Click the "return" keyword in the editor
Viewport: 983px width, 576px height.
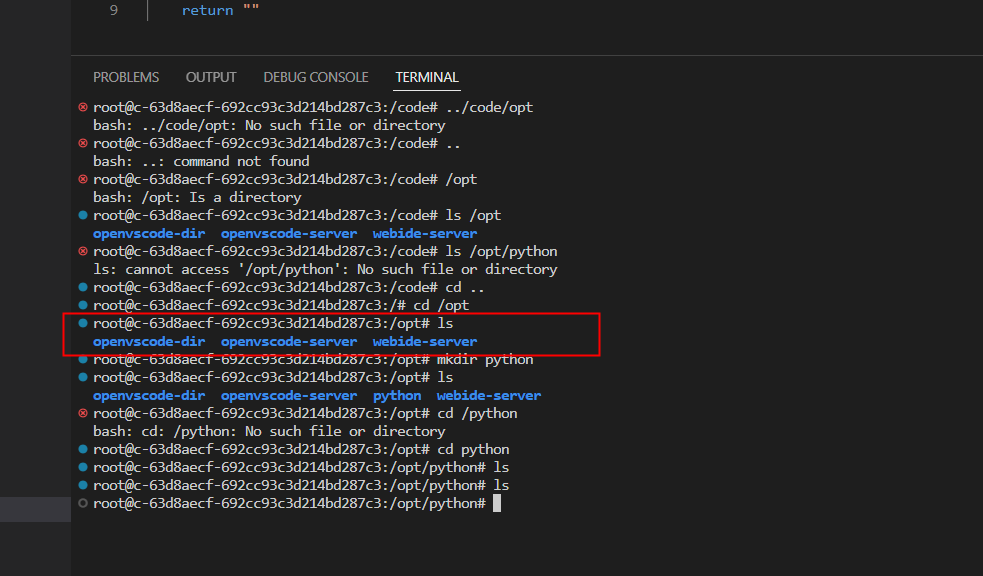208,10
